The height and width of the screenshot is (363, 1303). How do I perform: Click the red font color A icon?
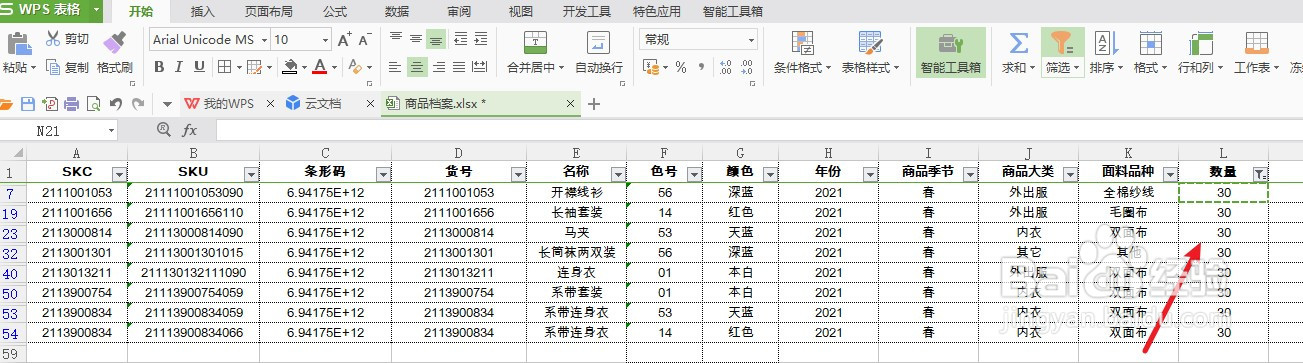click(x=319, y=67)
